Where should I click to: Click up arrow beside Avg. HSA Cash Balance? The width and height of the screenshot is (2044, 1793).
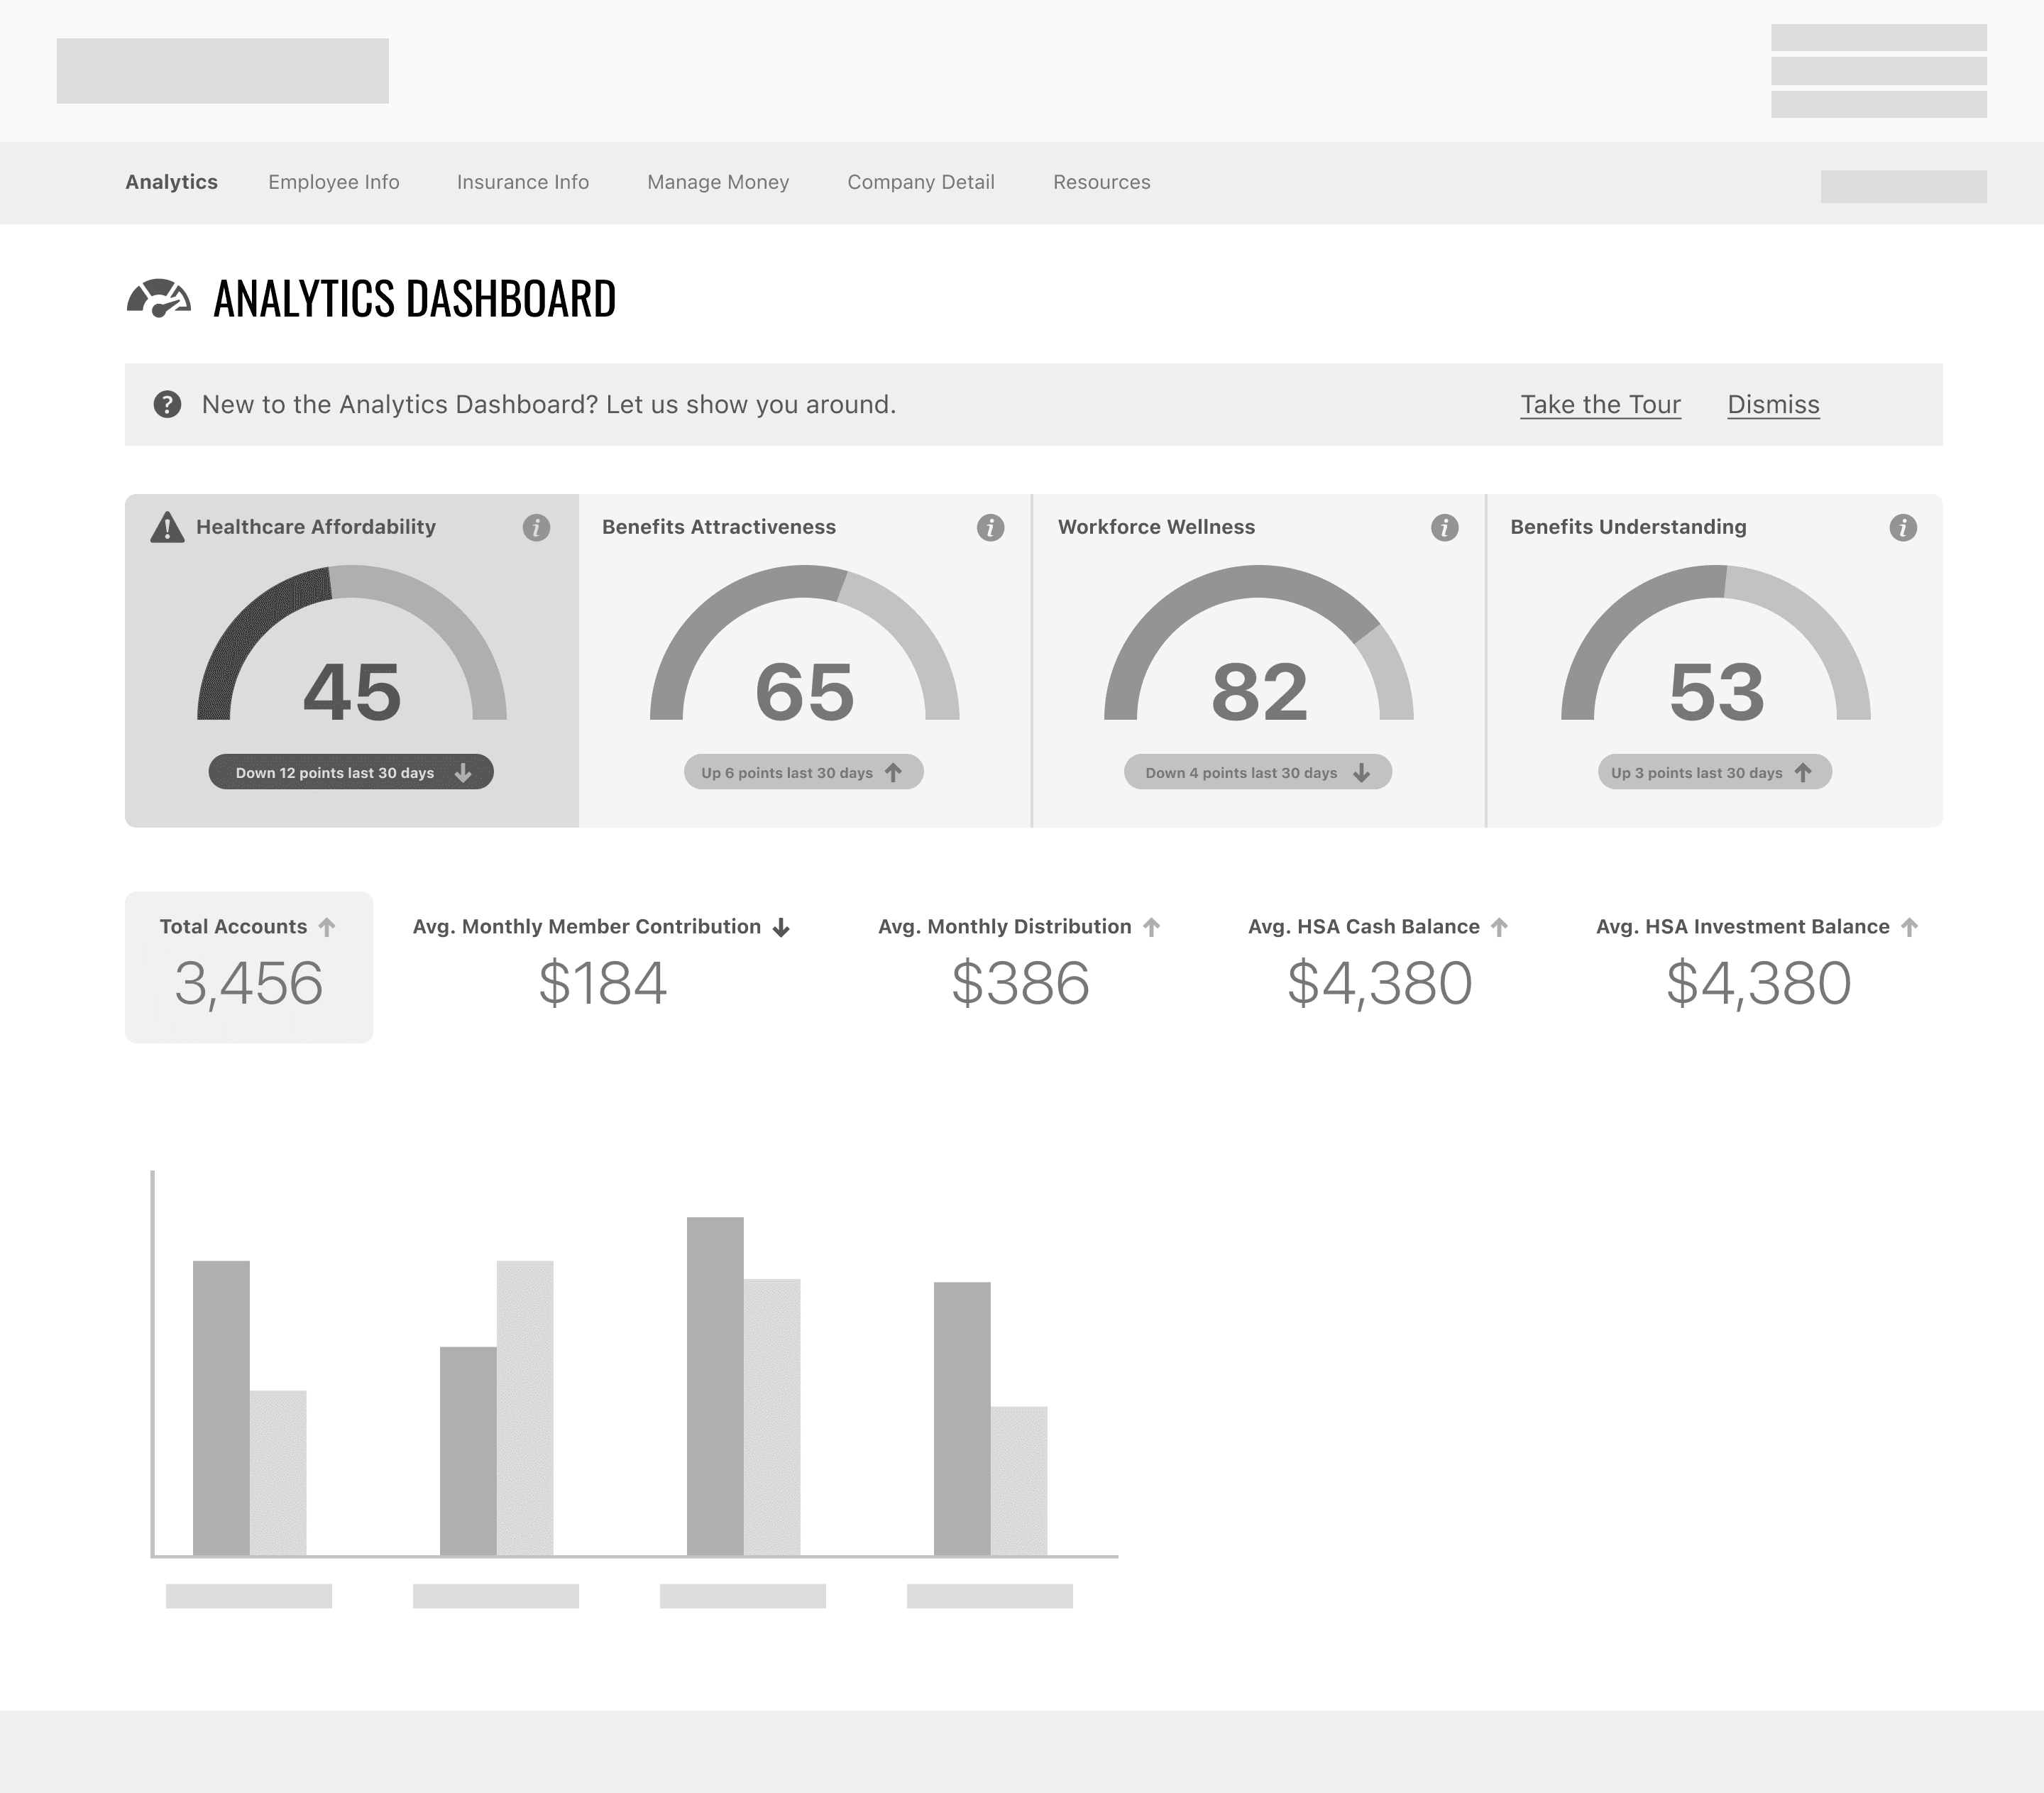[1499, 927]
